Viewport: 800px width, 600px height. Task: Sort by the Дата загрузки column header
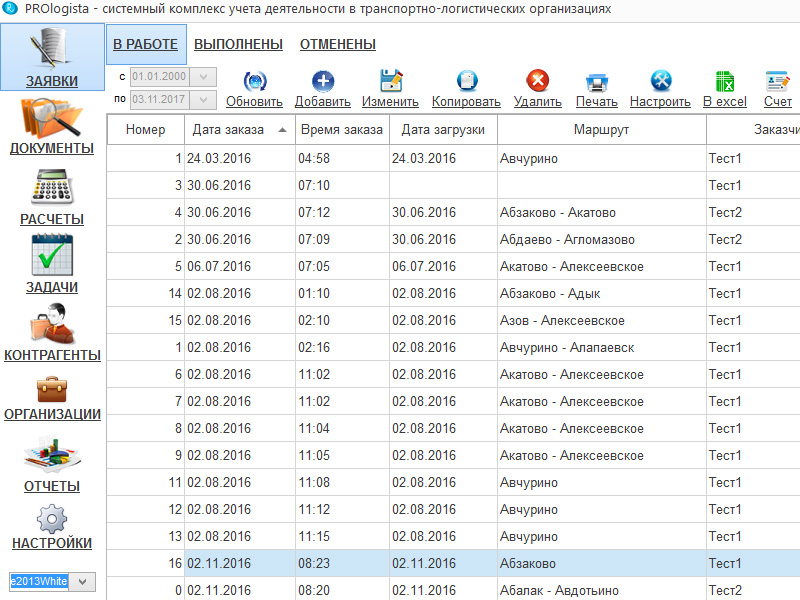click(443, 130)
